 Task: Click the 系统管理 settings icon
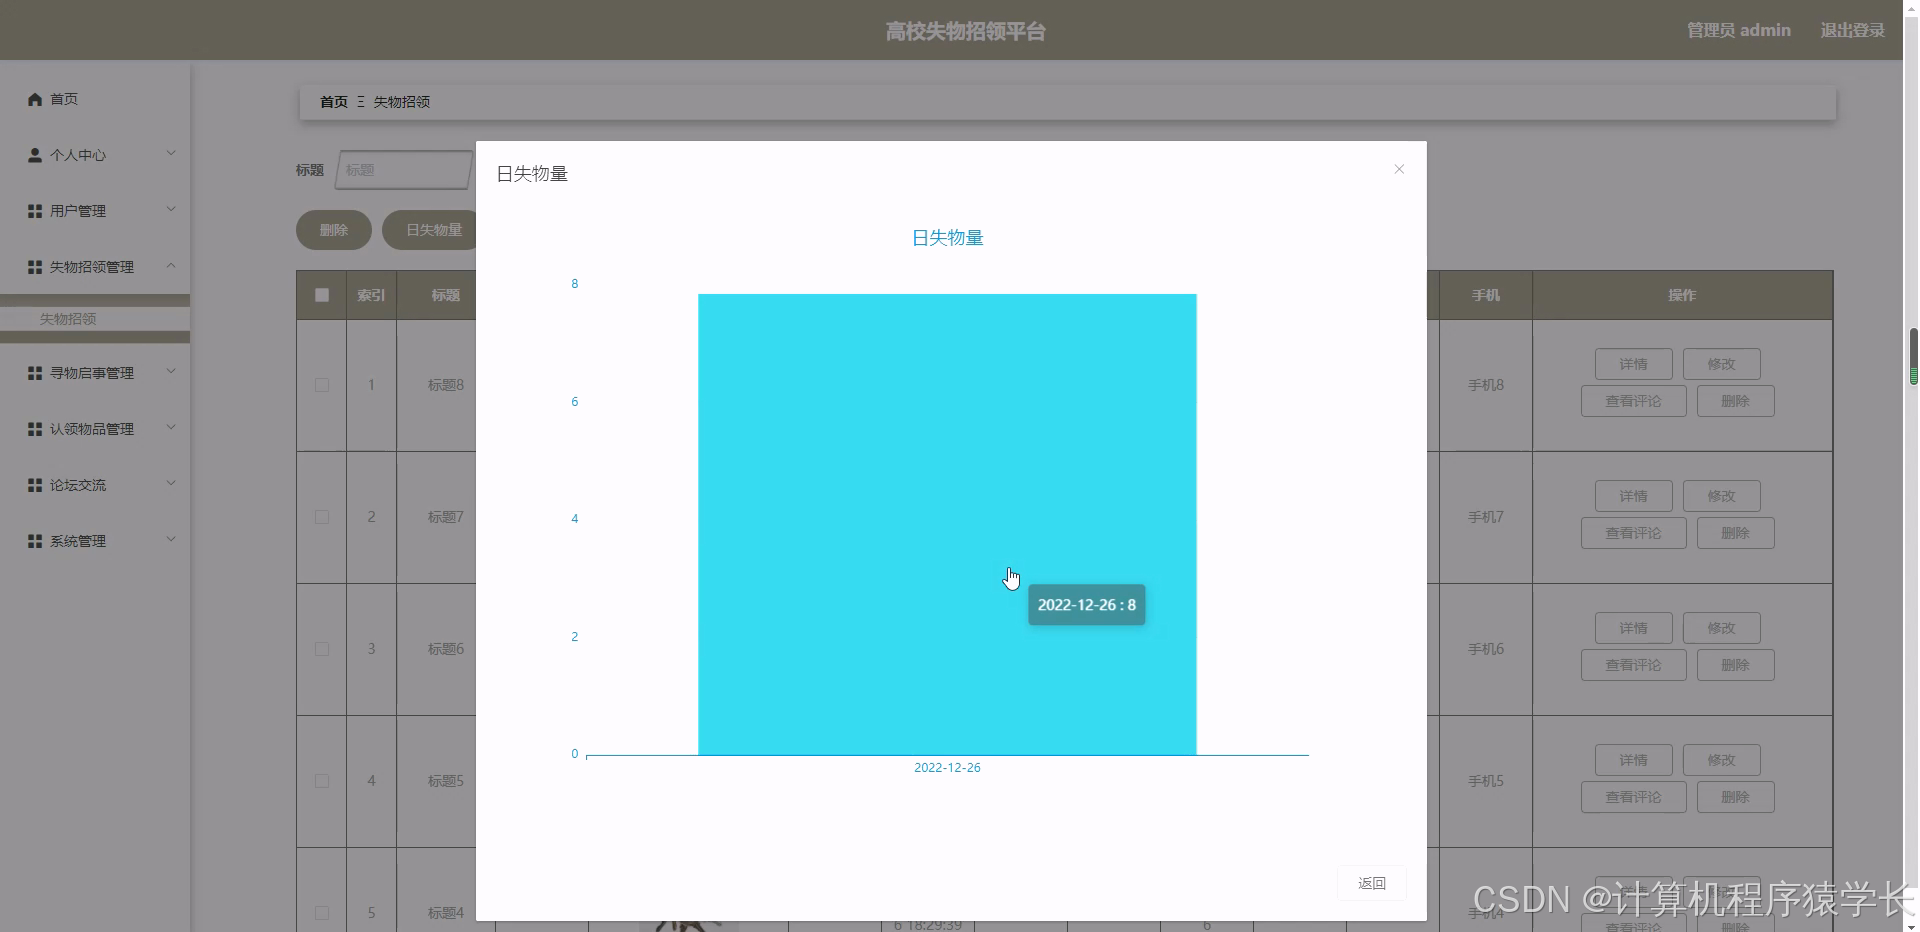[x=33, y=541]
